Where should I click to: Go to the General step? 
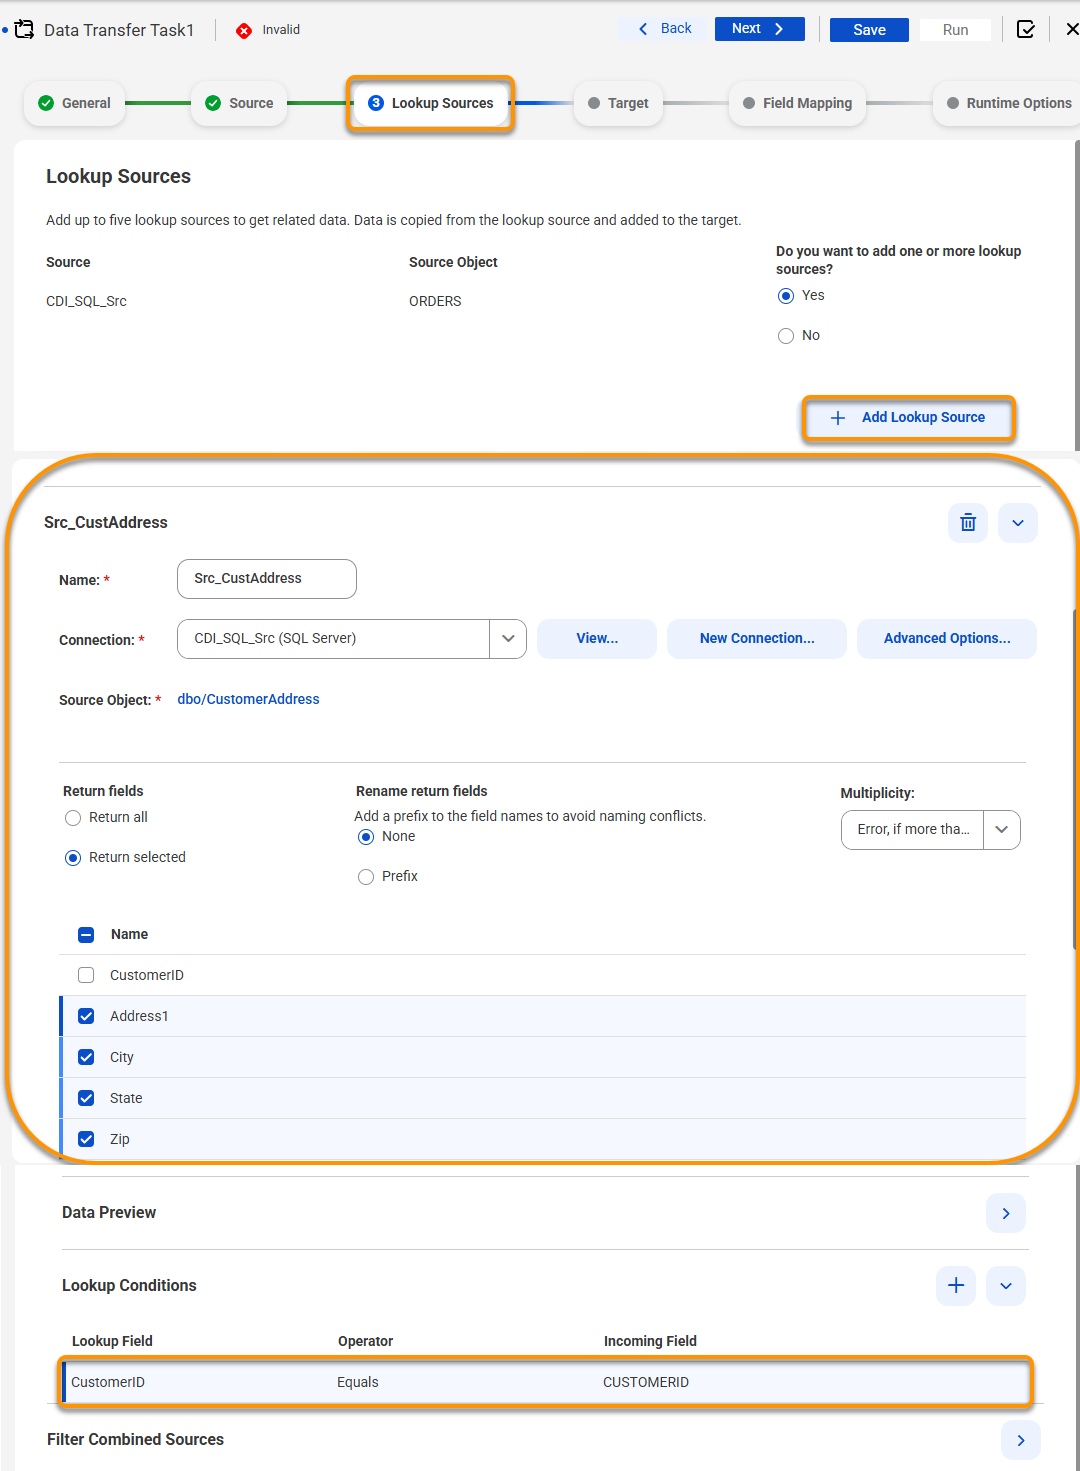coord(74,103)
